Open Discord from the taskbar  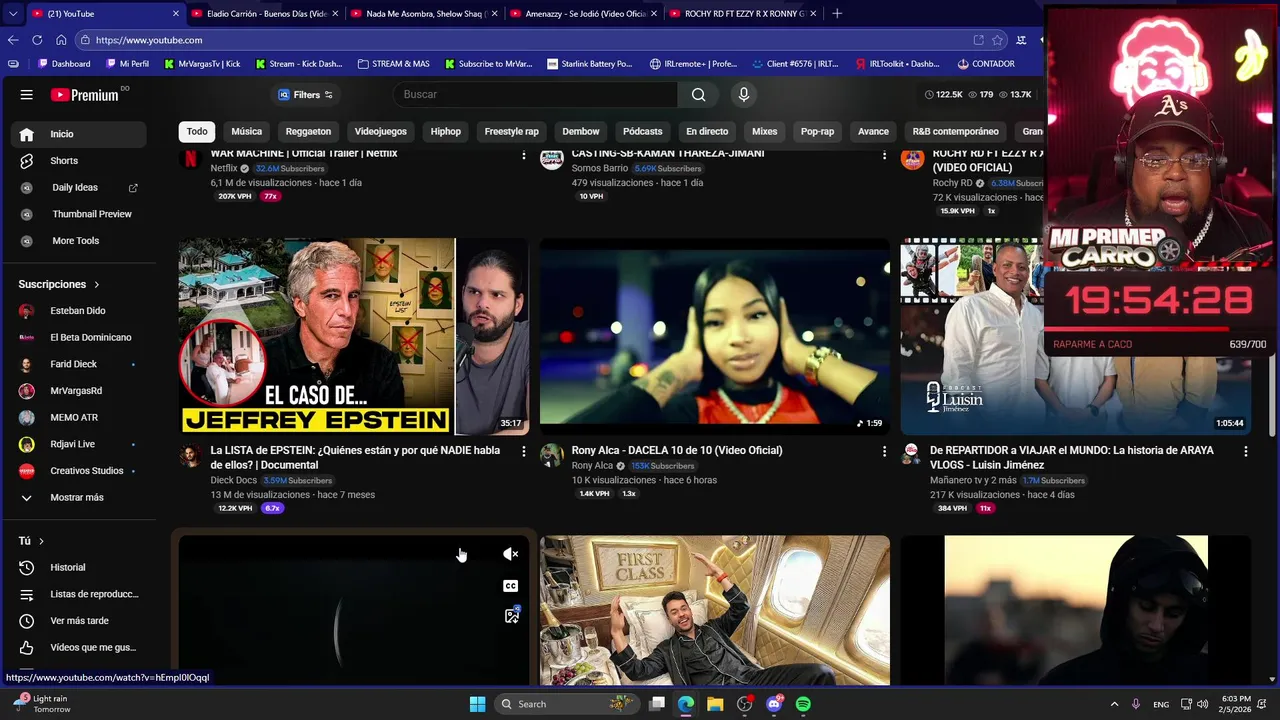click(774, 704)
